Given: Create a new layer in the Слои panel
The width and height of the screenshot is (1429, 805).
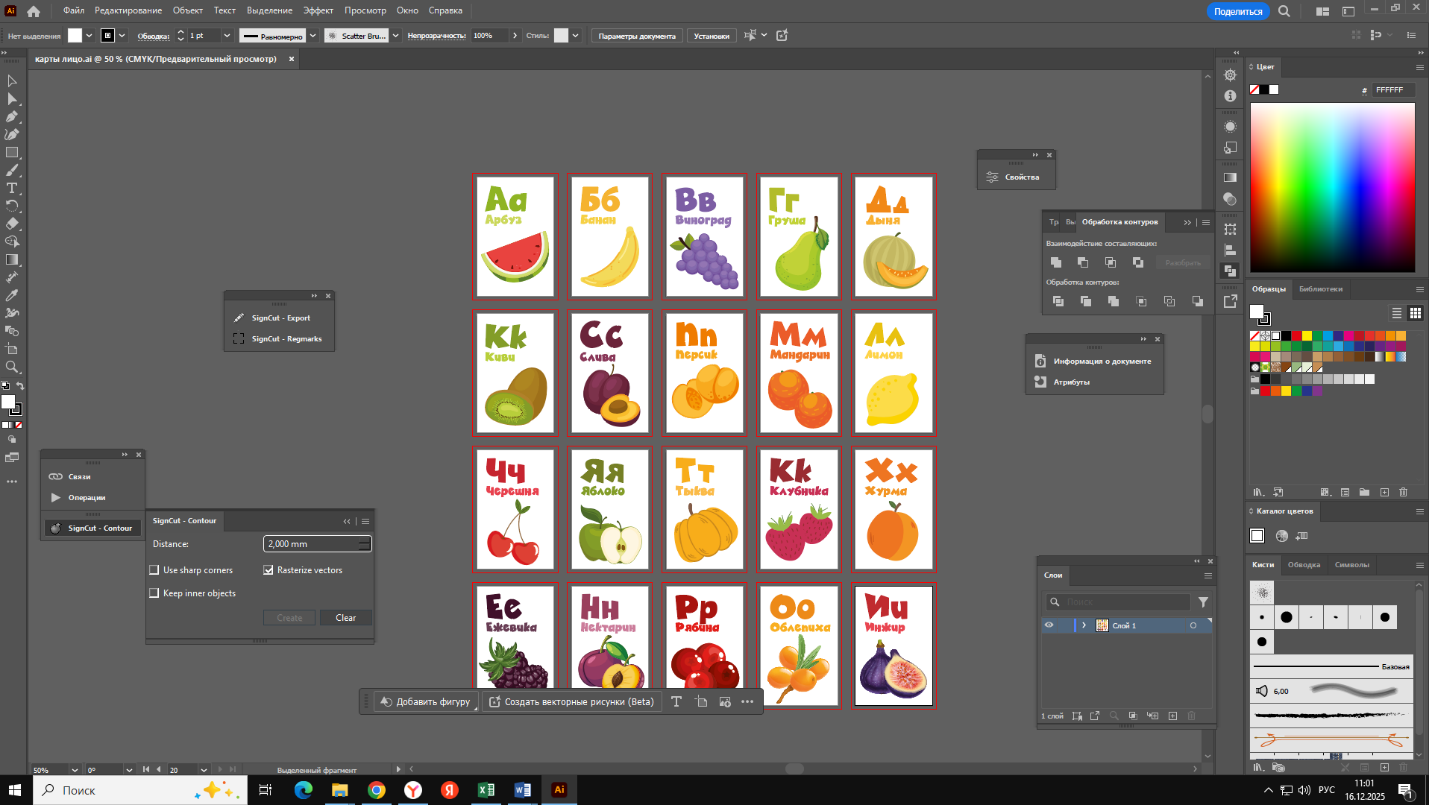Looking at the screenshot, I should pyautogui.click(x=1173, y=716).
